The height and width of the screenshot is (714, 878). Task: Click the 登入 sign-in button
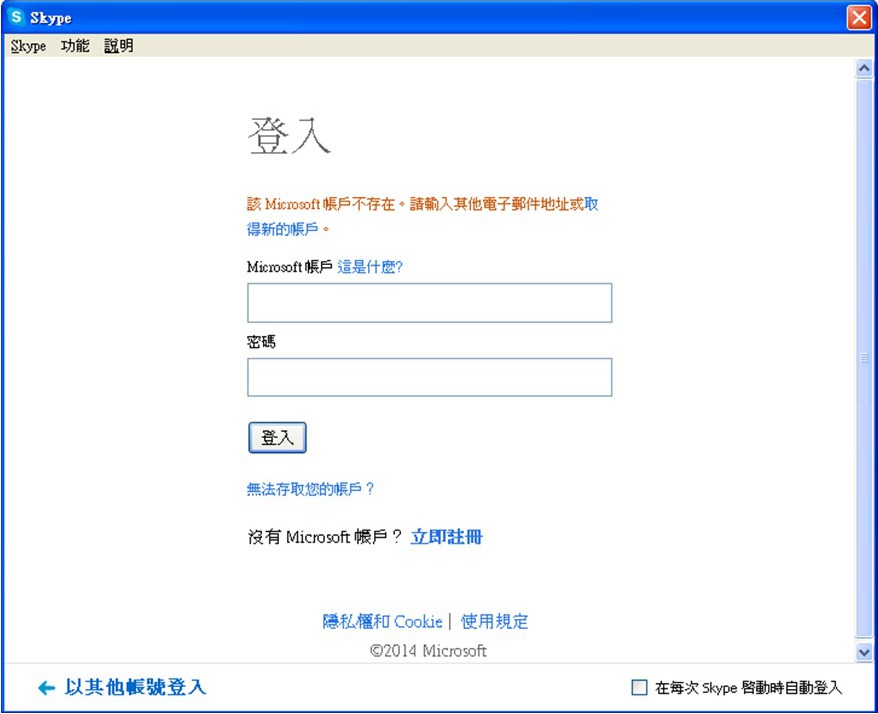(277, 437)
